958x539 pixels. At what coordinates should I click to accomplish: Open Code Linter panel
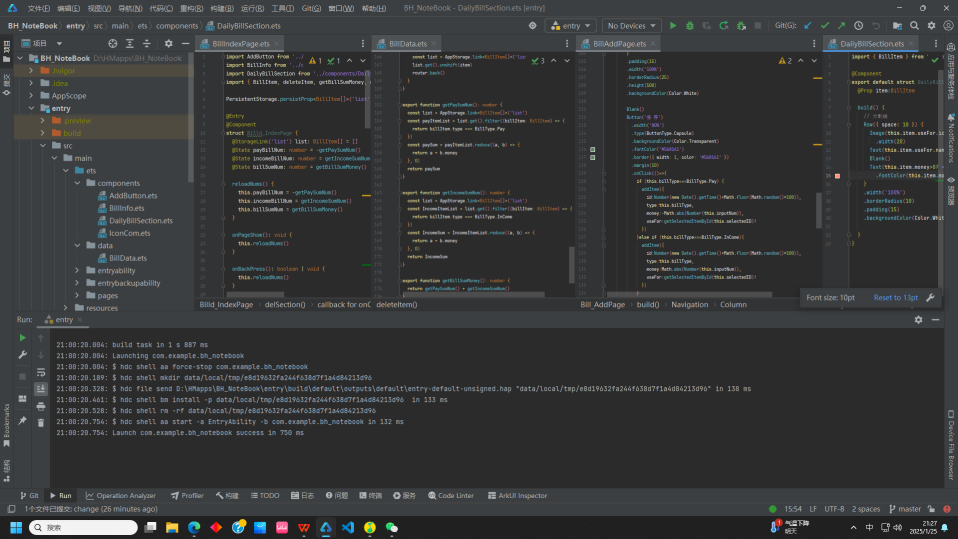(x=450, y=495)
